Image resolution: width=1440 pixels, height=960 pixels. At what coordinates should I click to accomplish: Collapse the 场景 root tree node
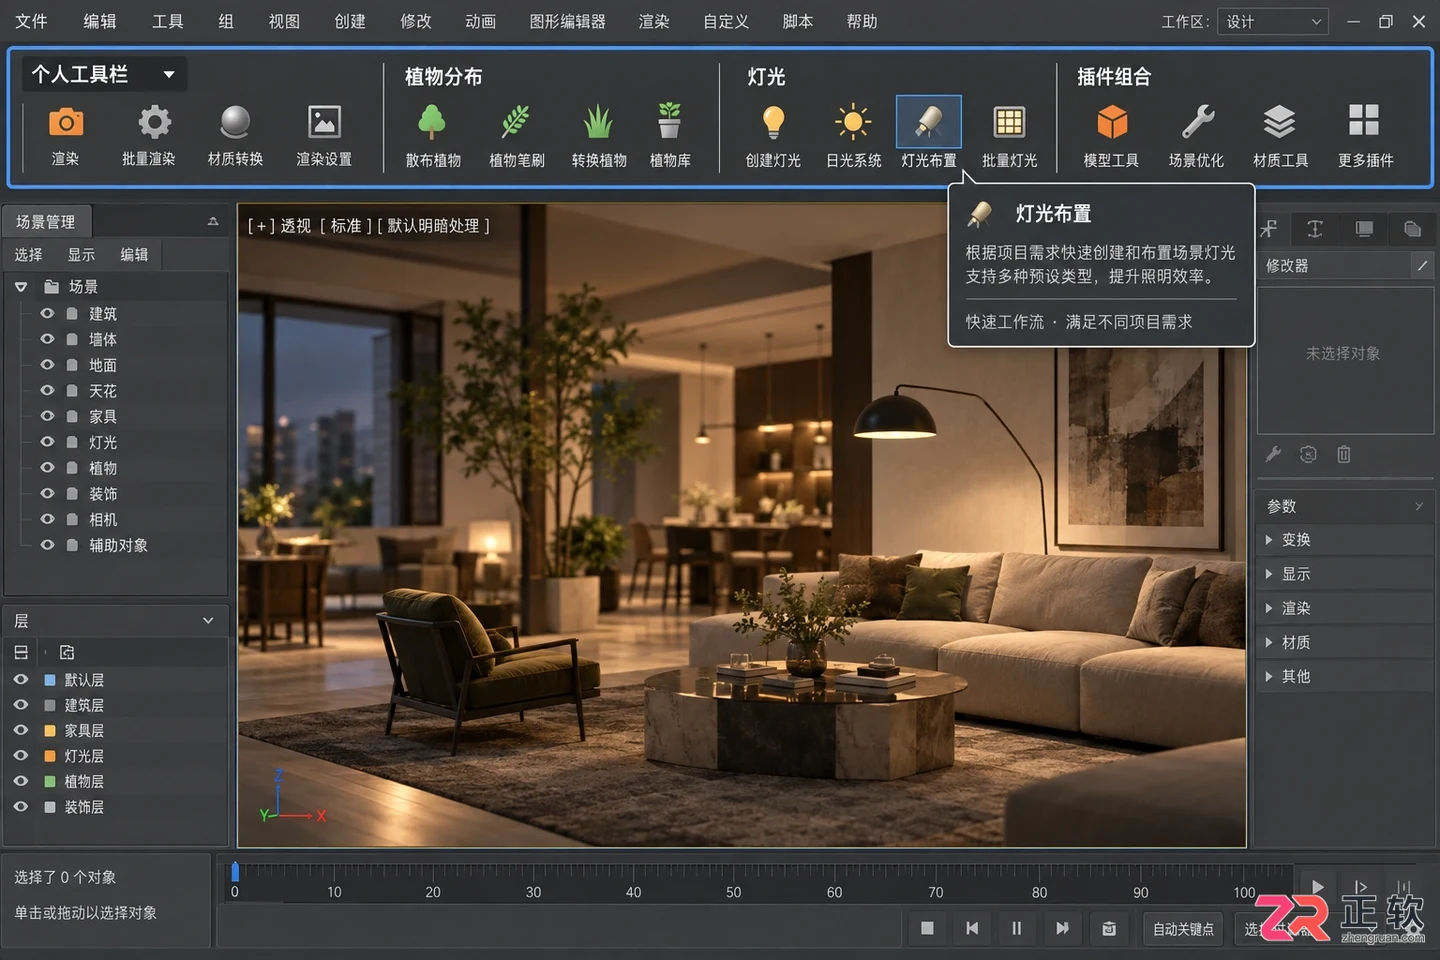20,287
